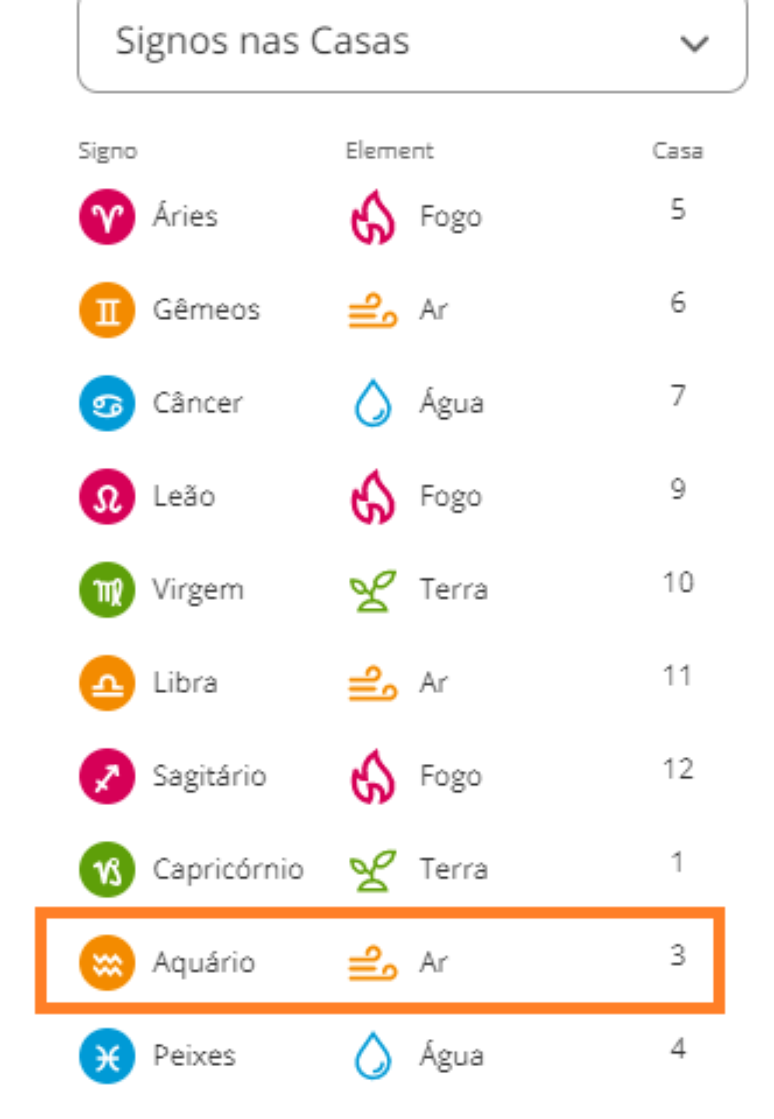Screen dimensions: 774x1119
Task: Click the Sagitário sign name
Action: [x=209, y=776]
